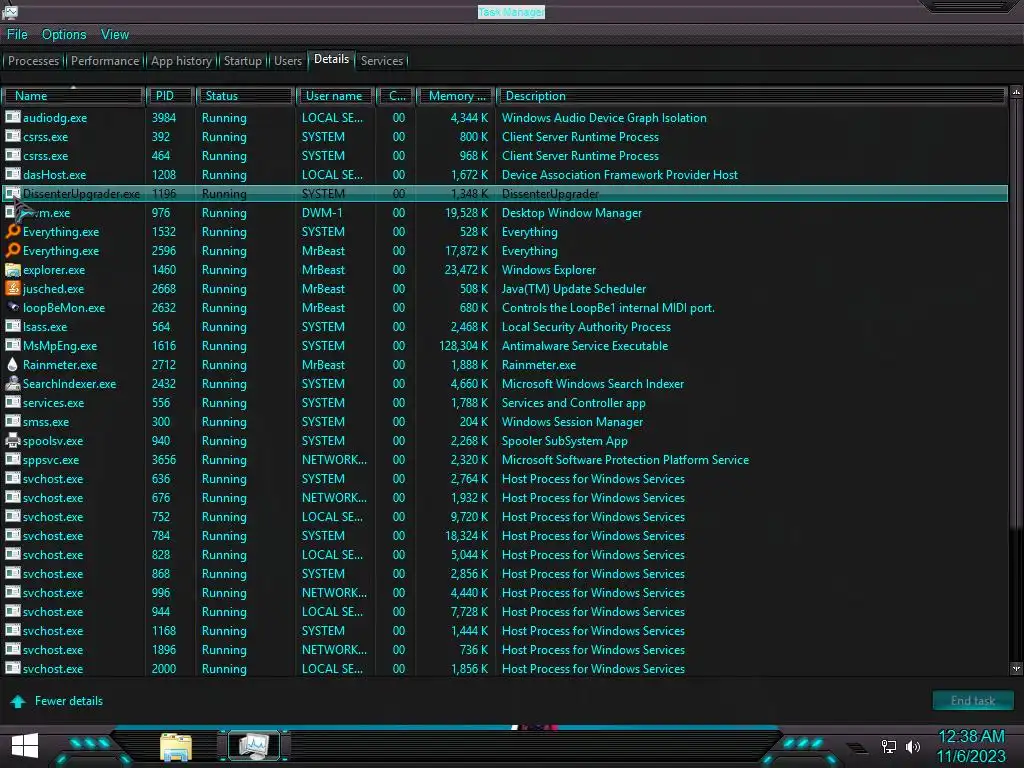The height and width of the screenshot is (768, 1024).
Task: Open the Windows Start button
Action: [25, 746]
